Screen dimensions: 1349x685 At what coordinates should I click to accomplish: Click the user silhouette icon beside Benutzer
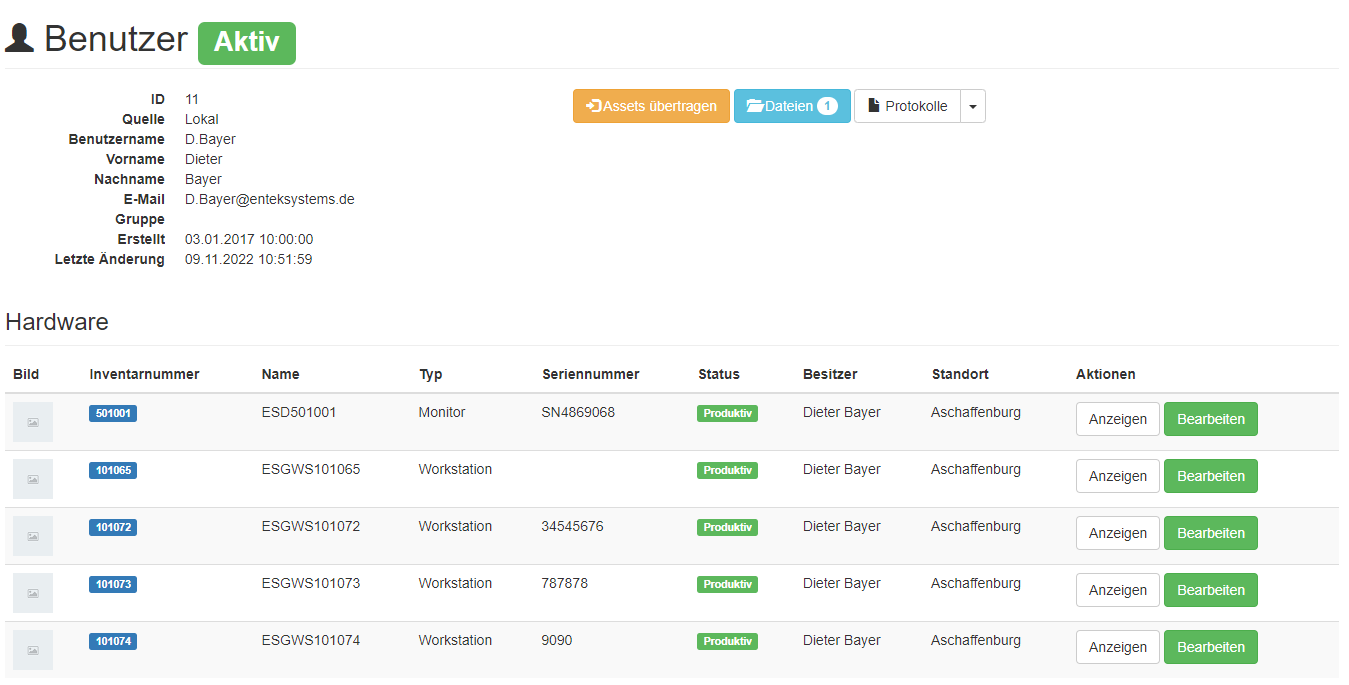pyautogui.click(x=20, y=39)
